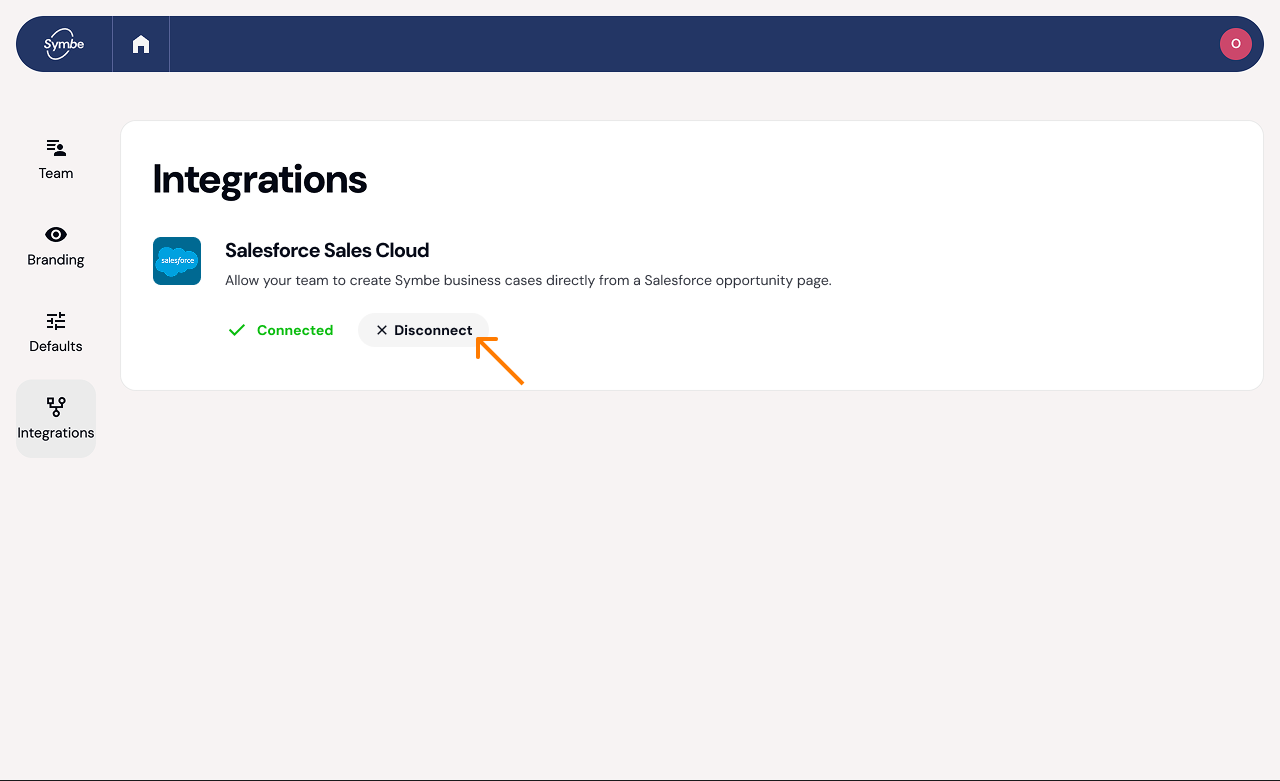
Task: Open the Branding sidebar section
Action: pyautogui.click(x=56, y=246)
